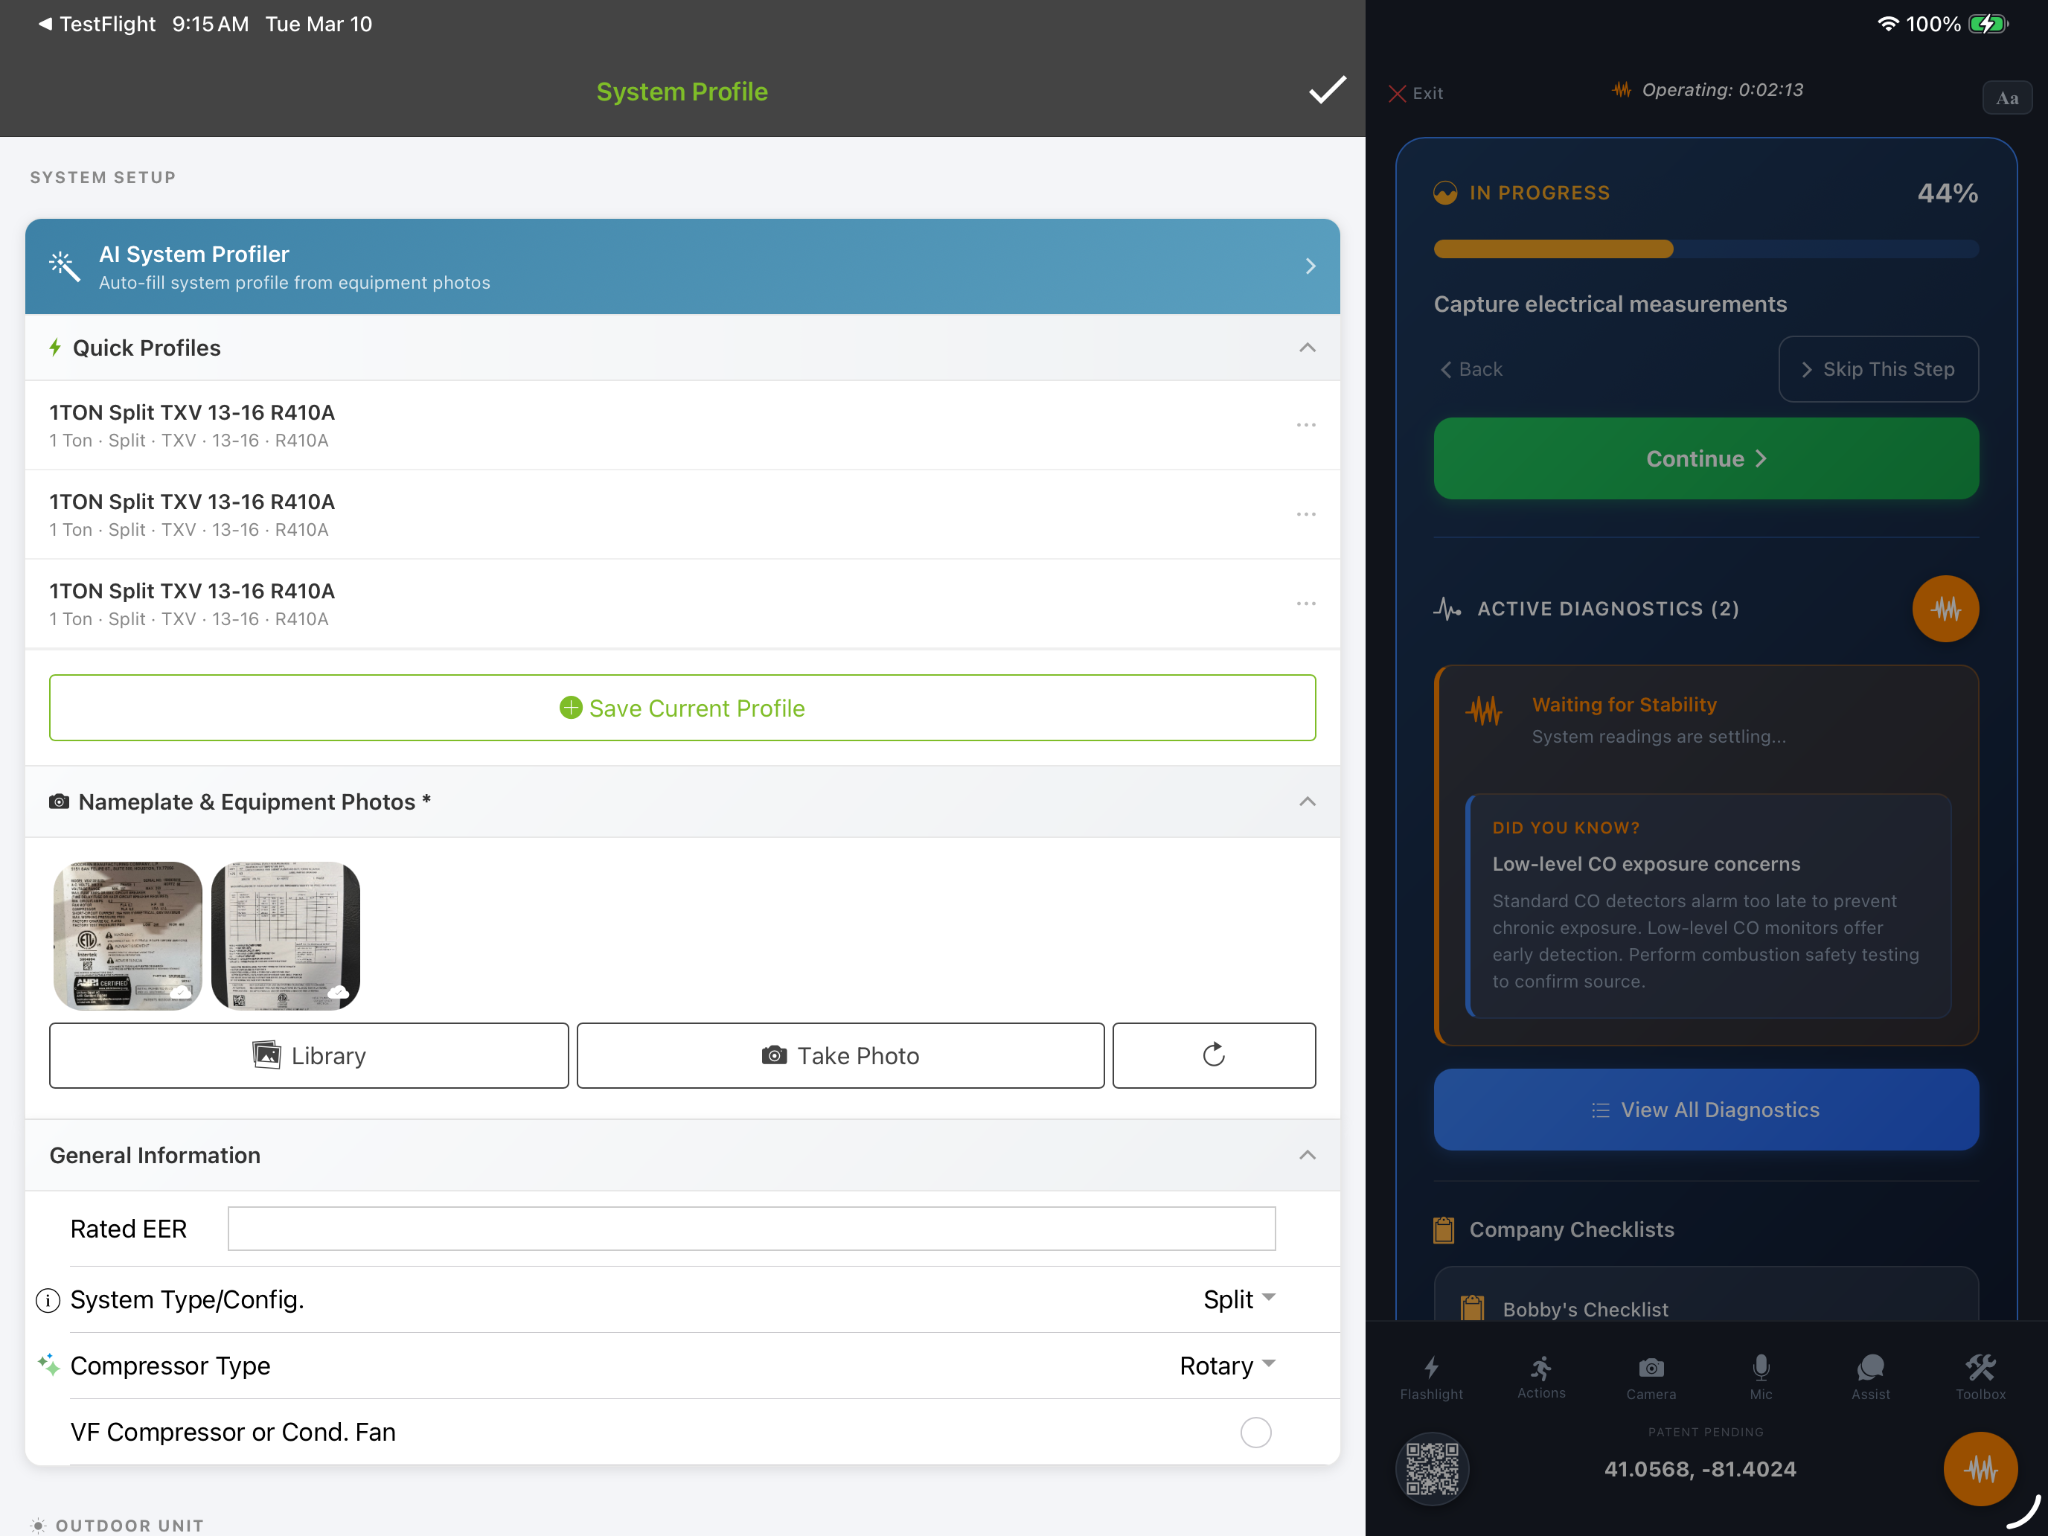Open the Toolbox panel
2048x1536 pixels.
tap(1980, 1375)
